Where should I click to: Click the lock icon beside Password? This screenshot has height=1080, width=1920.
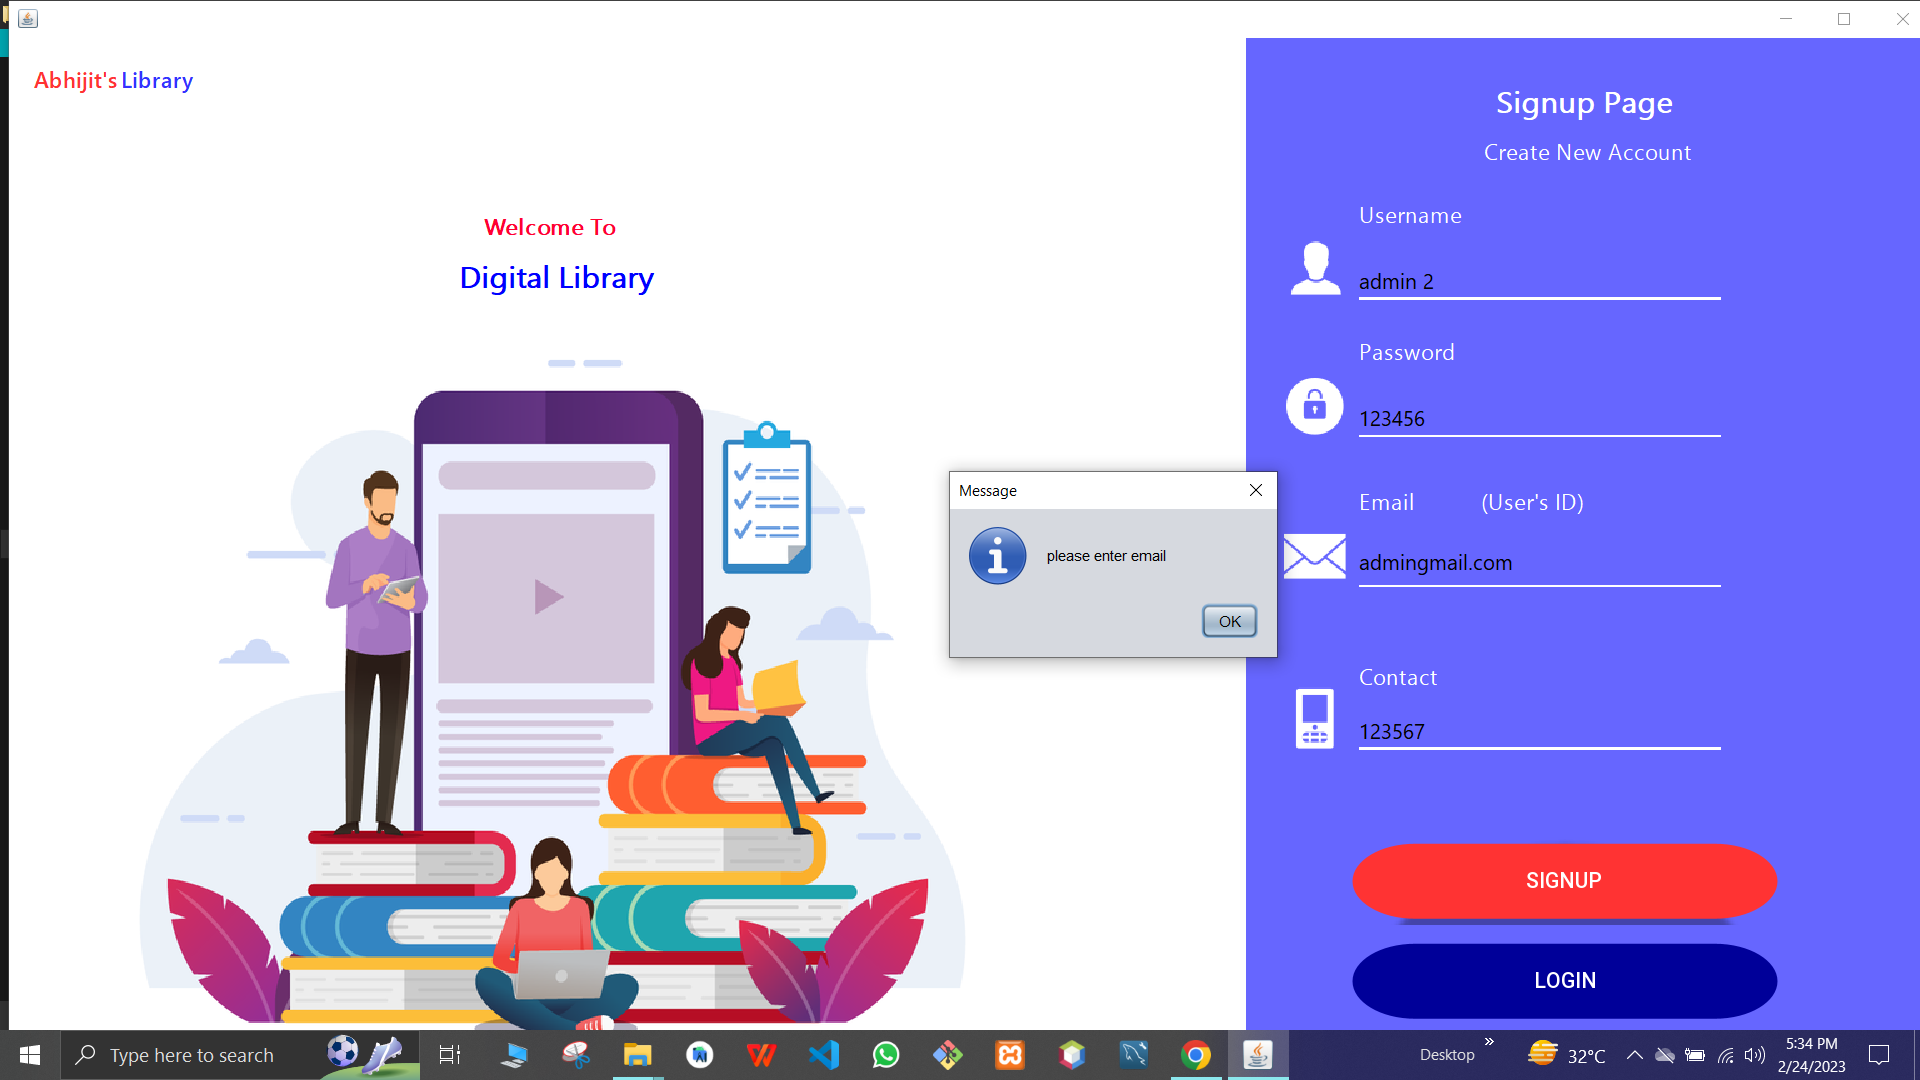point(1314,406)
